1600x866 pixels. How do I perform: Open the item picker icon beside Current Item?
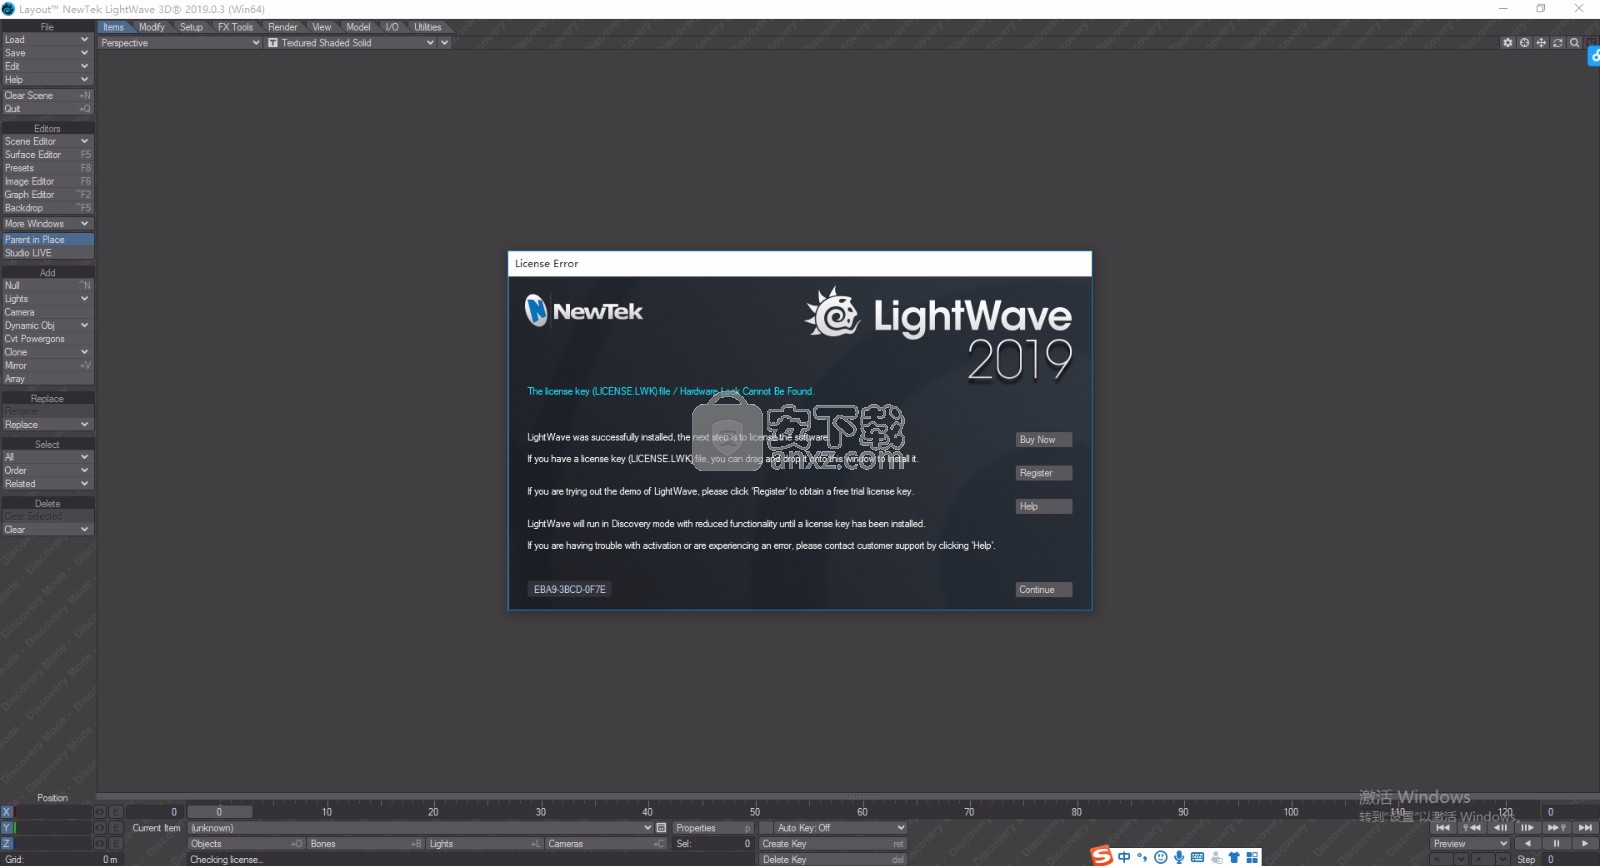661,828
